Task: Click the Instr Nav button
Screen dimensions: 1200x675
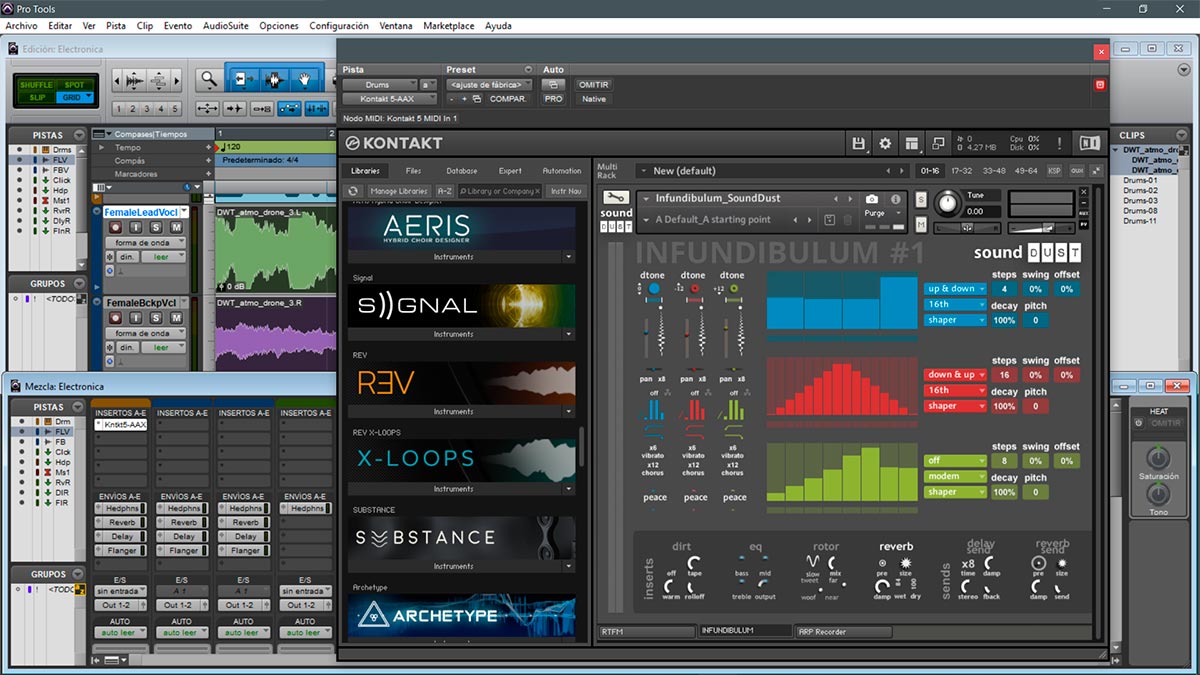Action: coord(567,191)
